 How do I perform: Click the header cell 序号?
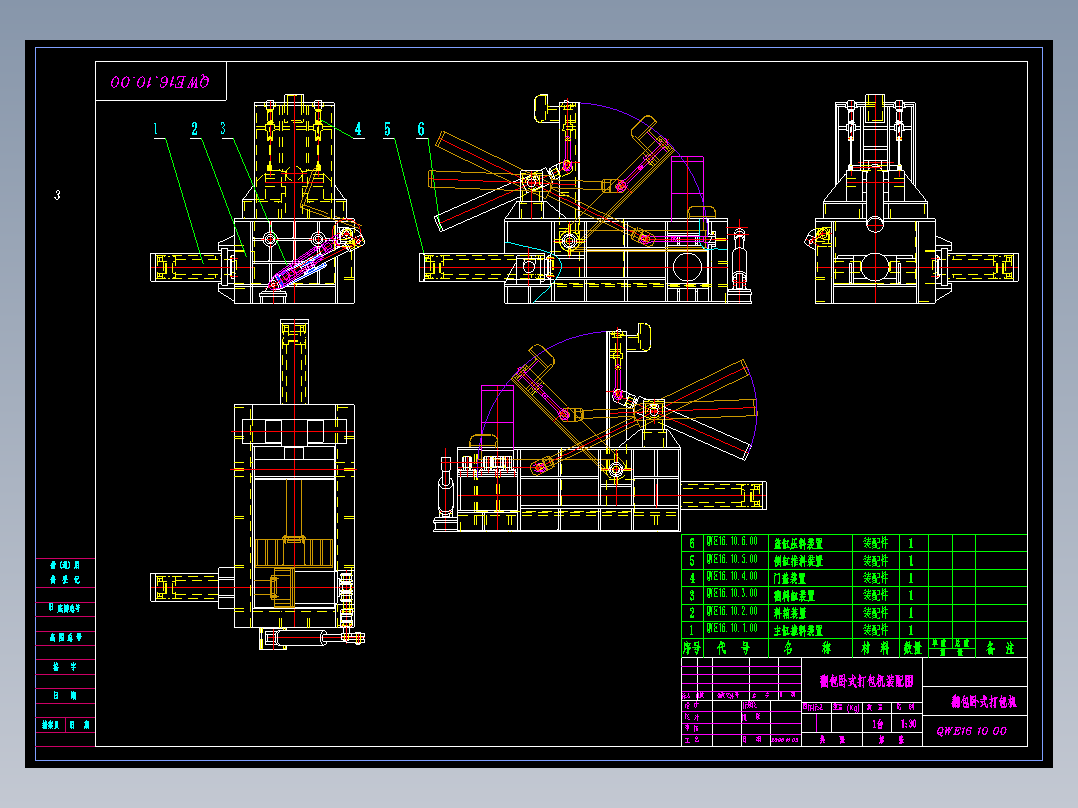[x=692, y=648]
